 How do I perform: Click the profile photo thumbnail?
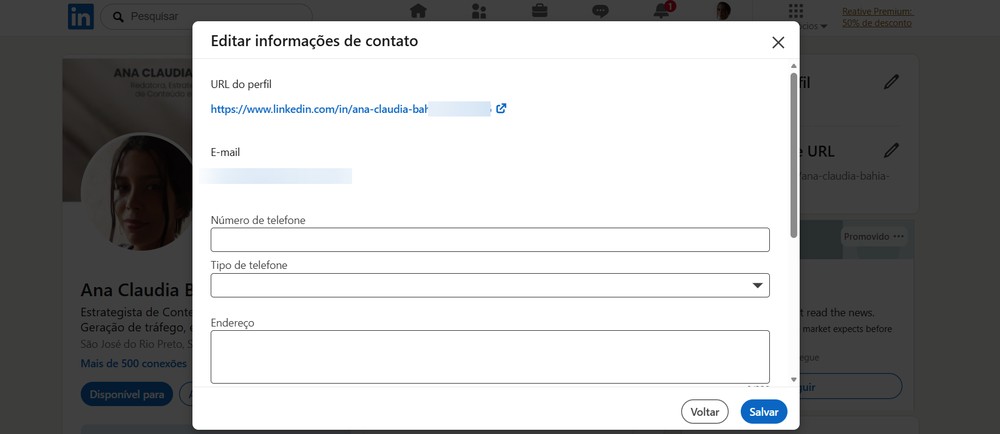[136, 192]
